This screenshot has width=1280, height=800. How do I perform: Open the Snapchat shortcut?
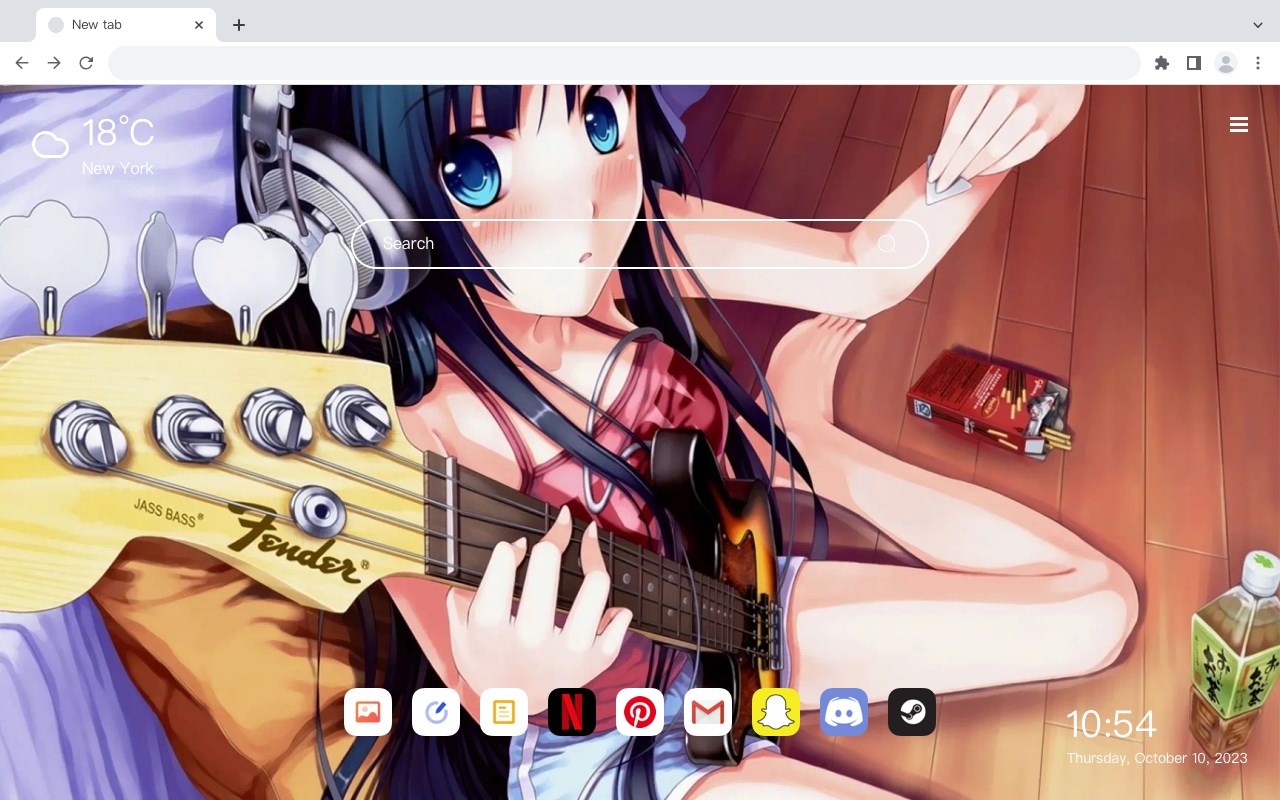click(x=776, y=712)
